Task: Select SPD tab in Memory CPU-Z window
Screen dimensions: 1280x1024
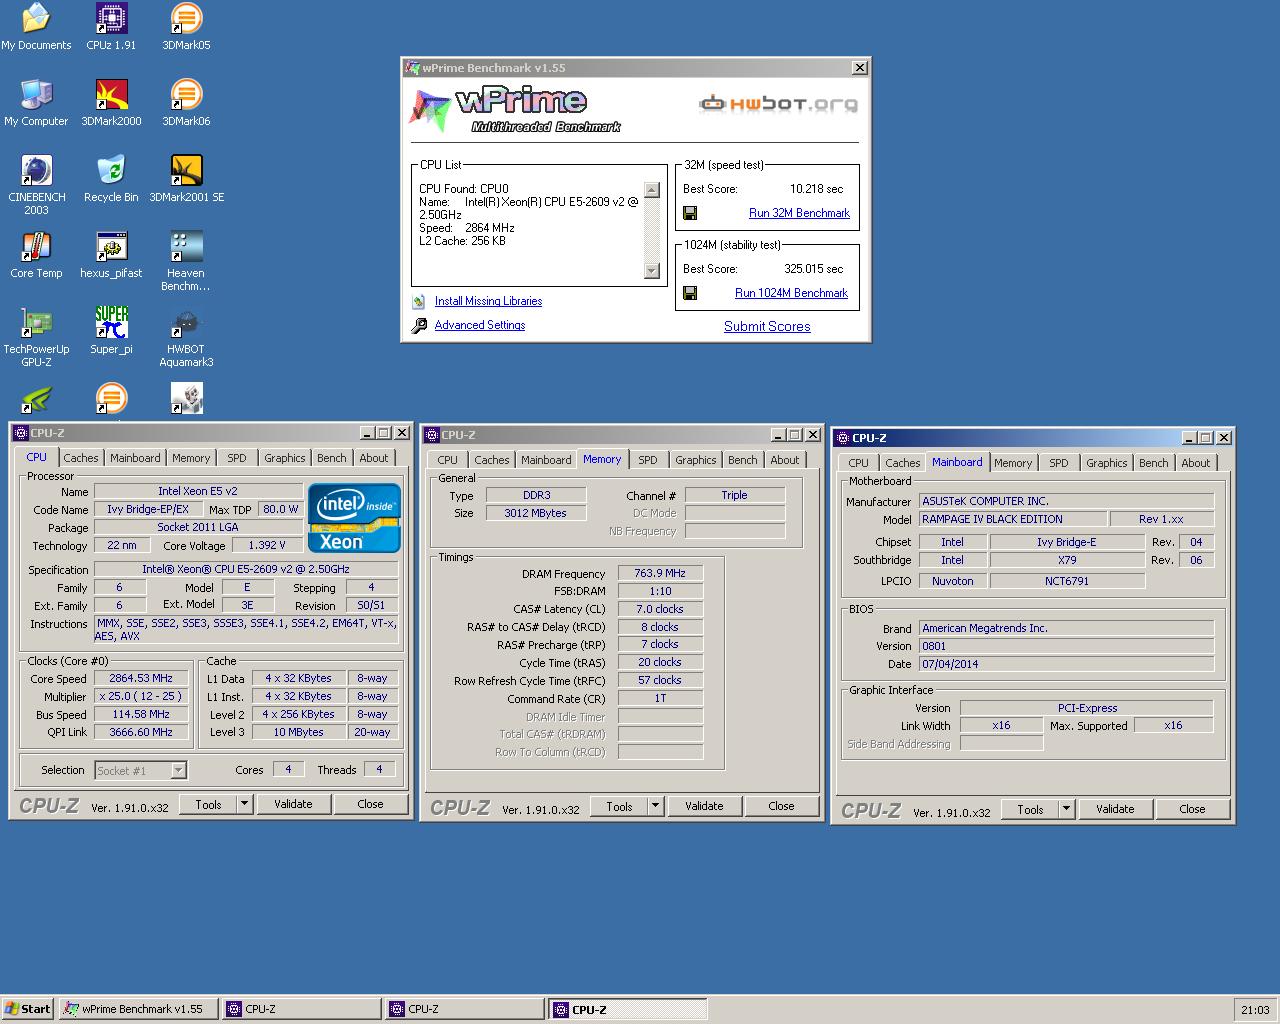Action: [x=648, y=460]
